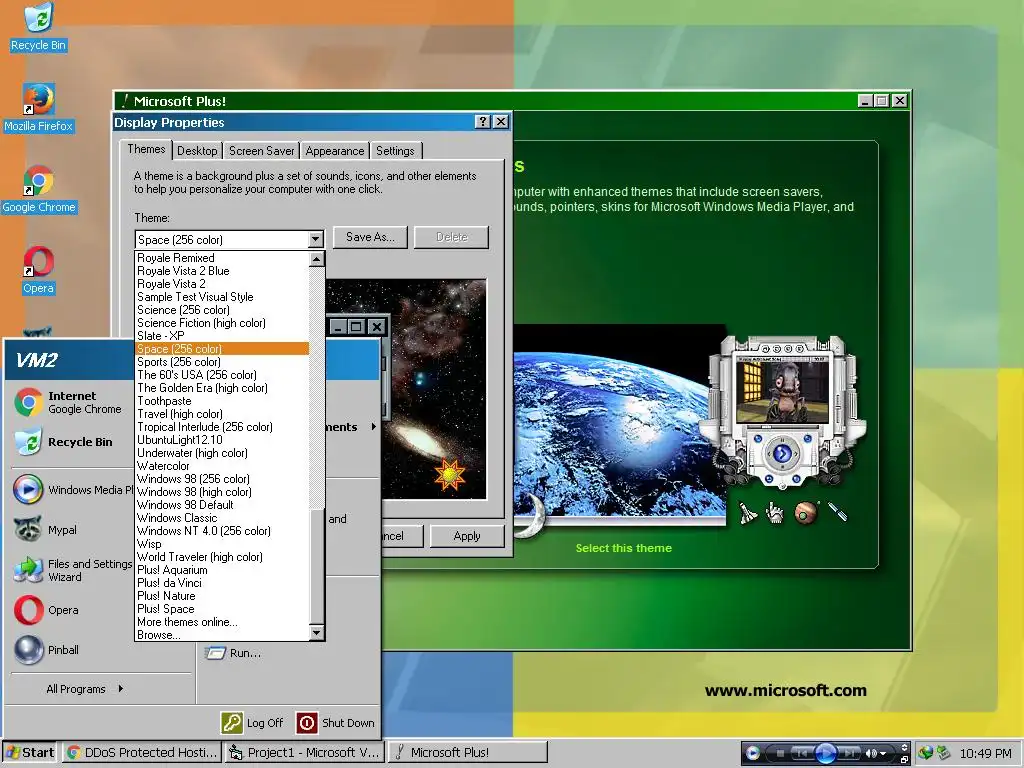Expand All Programs in the Start menu
Screen dimensions: 1024x768
point(85,689)
